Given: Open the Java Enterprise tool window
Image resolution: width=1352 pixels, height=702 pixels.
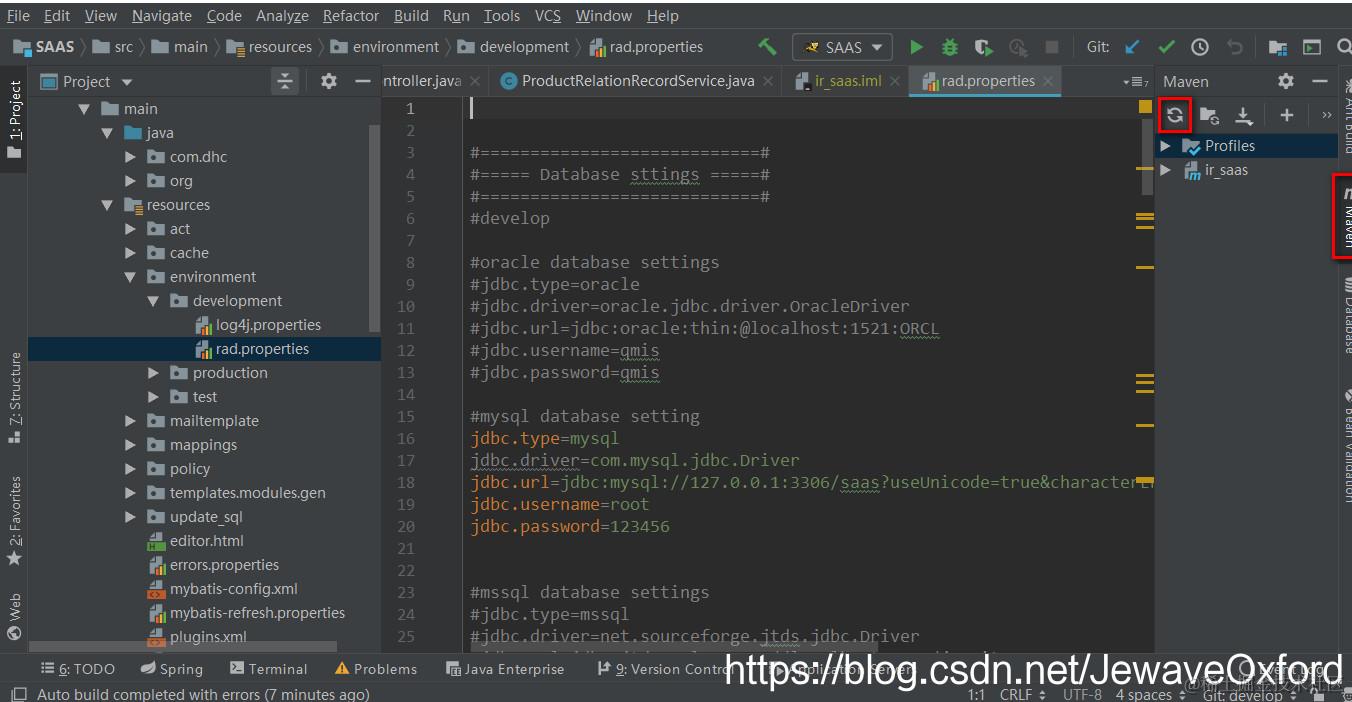Looking at the screenshot, I should coord(505,669).
